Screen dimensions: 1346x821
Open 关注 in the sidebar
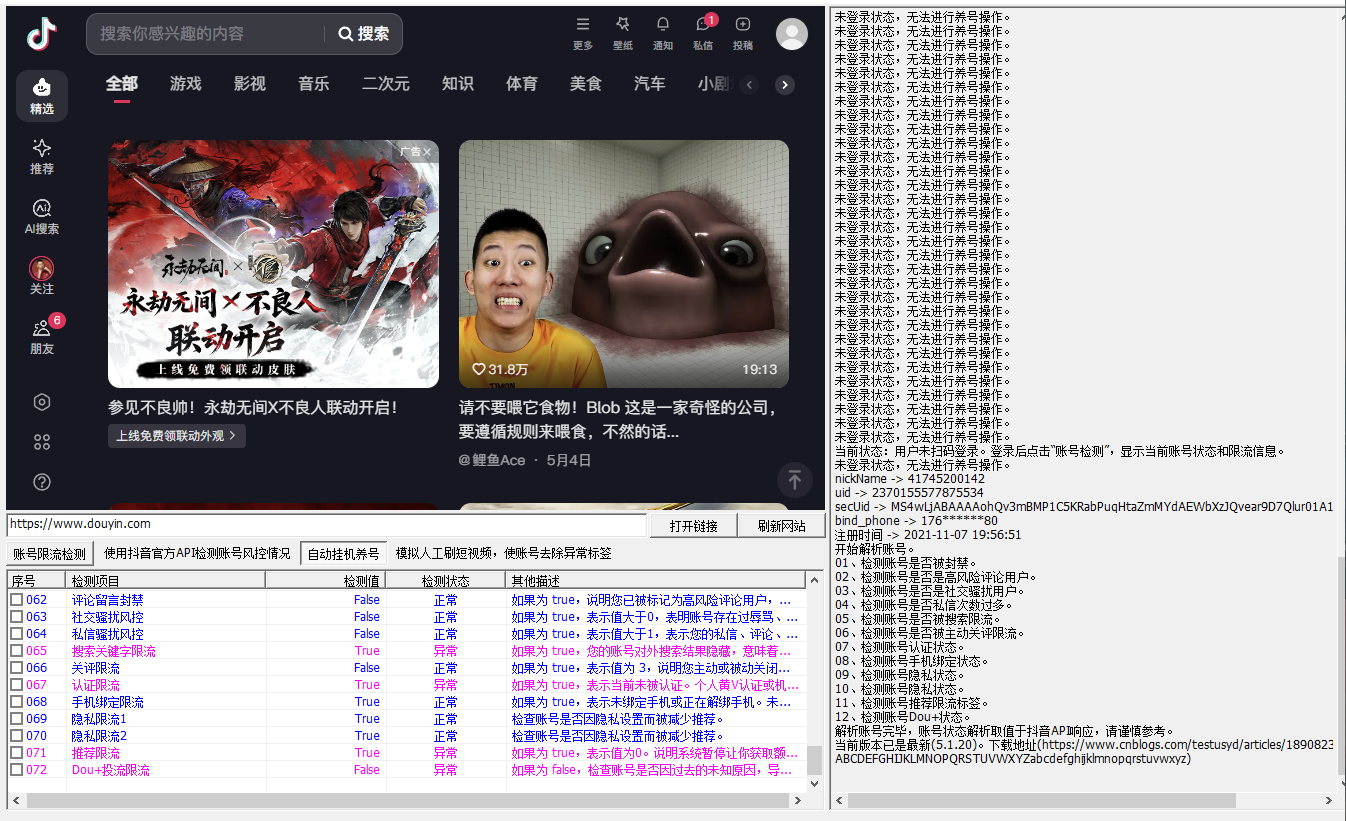click(42, 277)
